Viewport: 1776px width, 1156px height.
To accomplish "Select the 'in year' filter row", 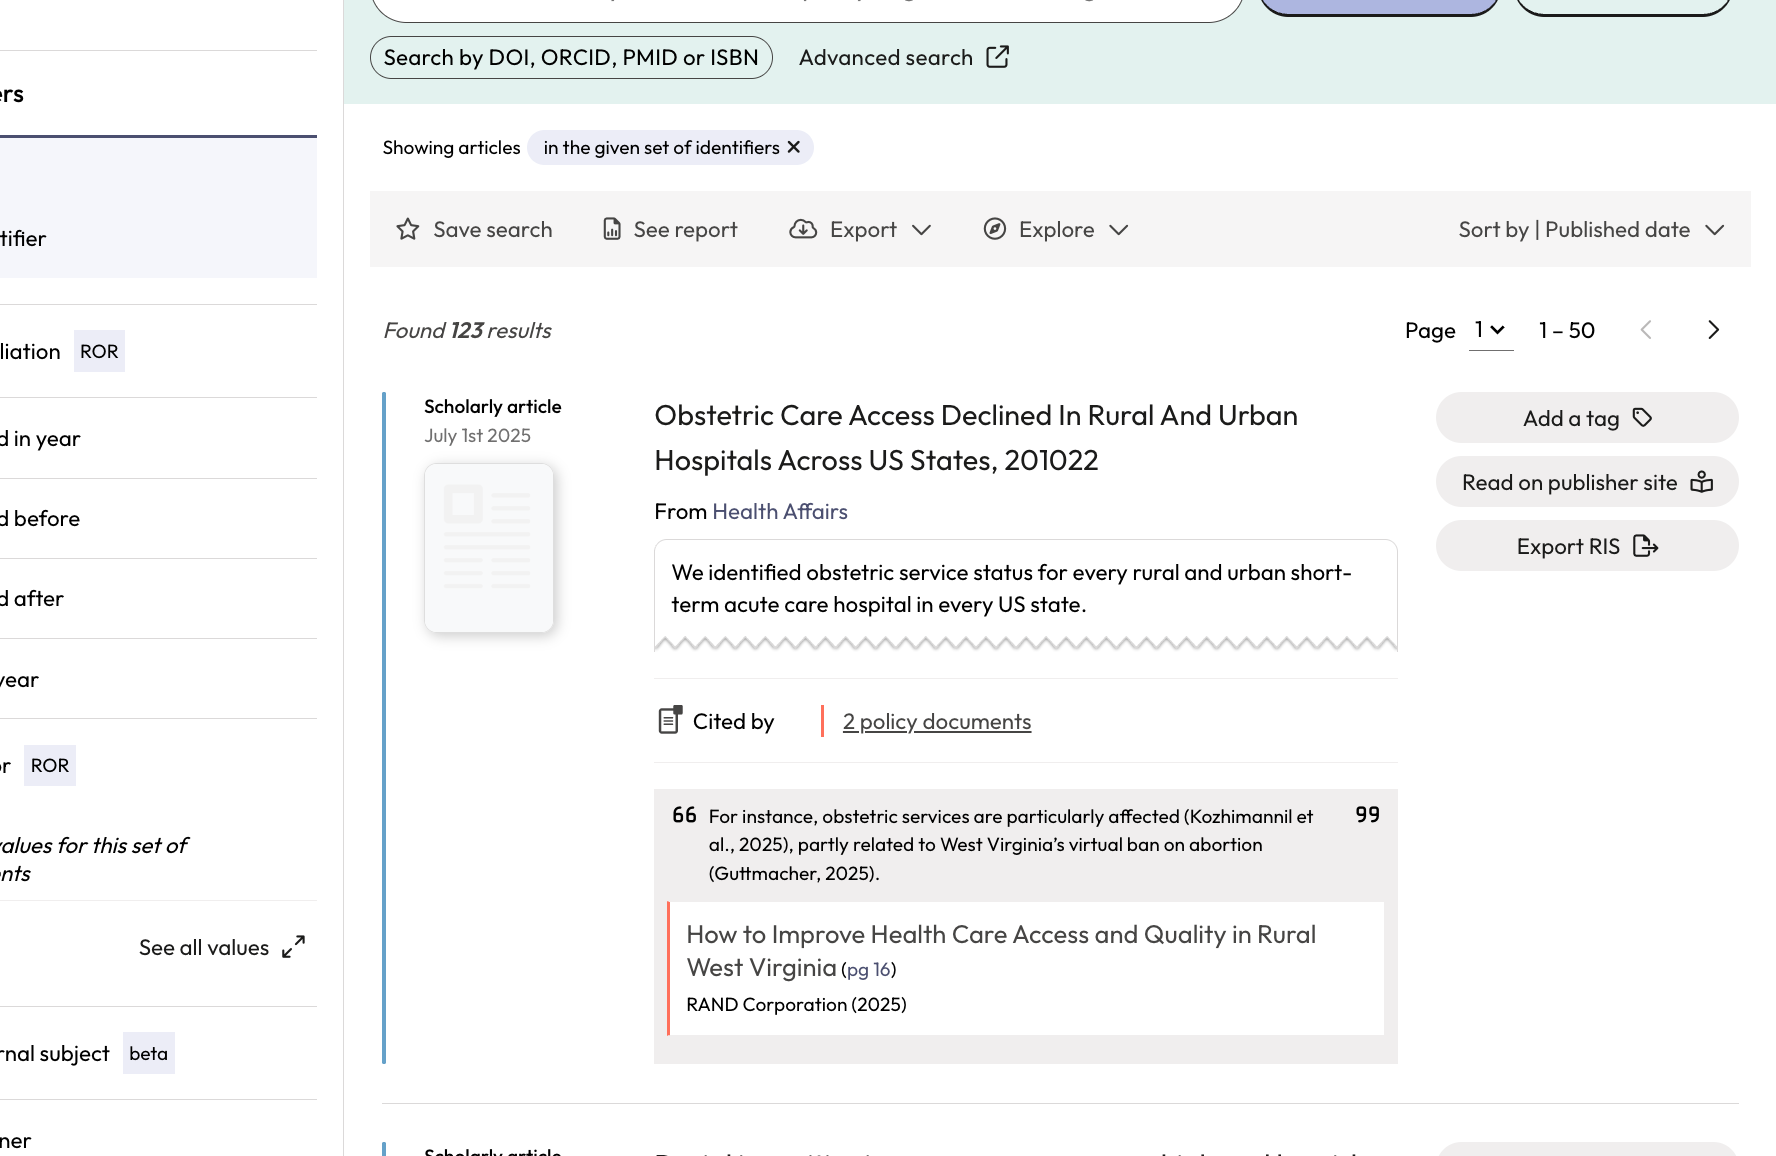I will [x=158, y=438].
